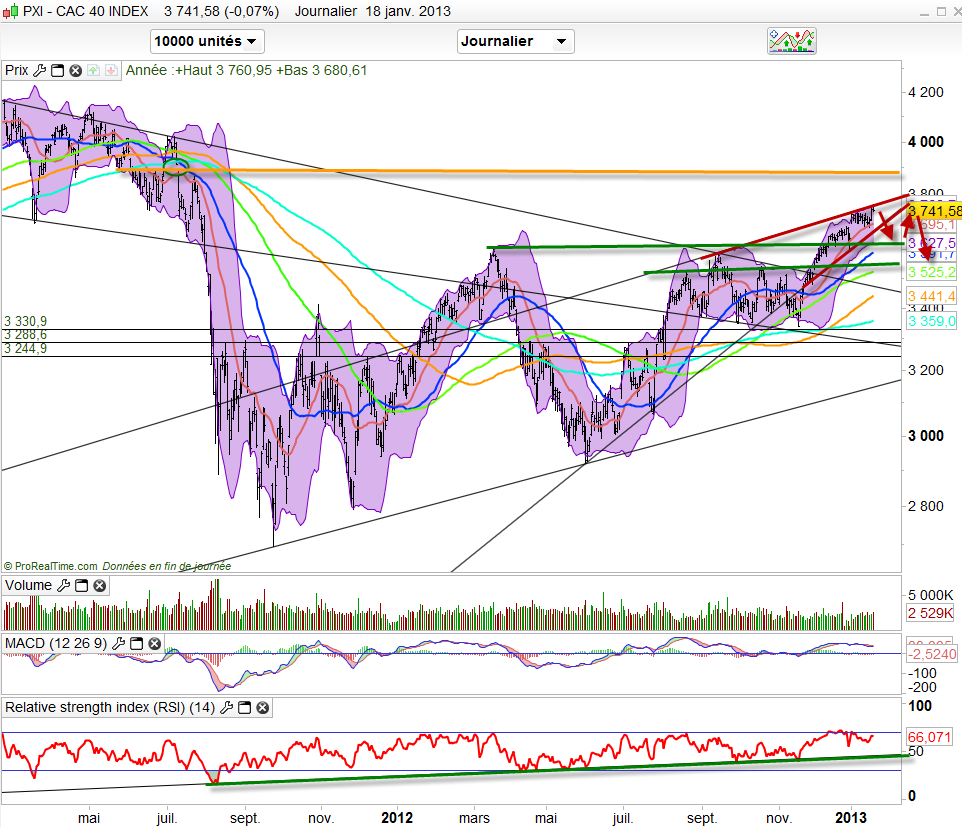
Task: Maximize the Prix price panel
Action: (57, 71)
